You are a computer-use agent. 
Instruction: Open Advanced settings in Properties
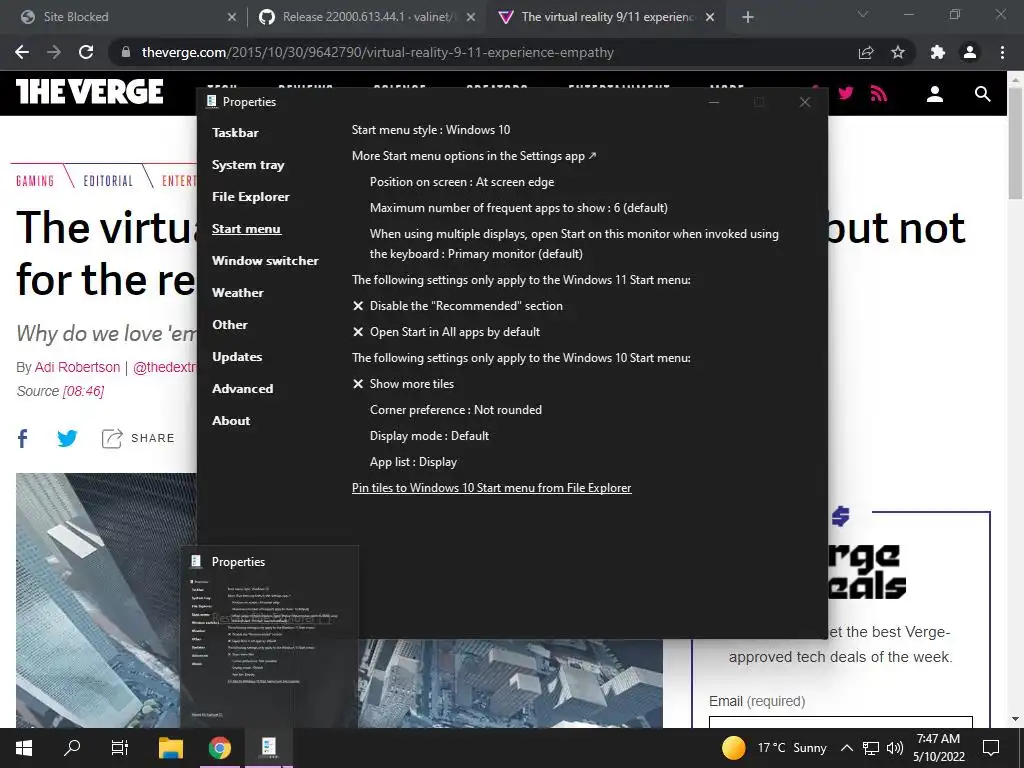[x=242, y=389]
